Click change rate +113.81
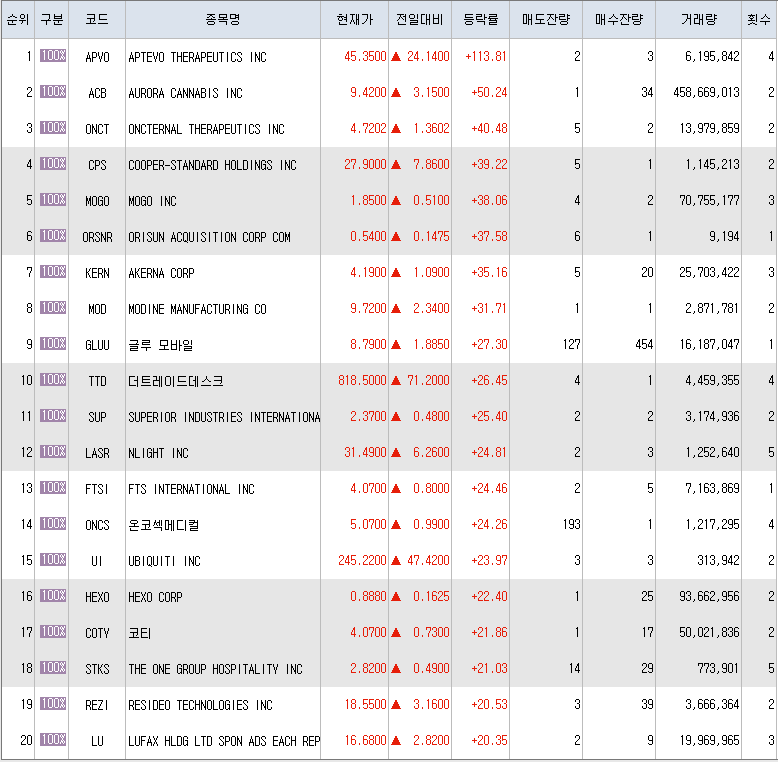 coord(486,56)
